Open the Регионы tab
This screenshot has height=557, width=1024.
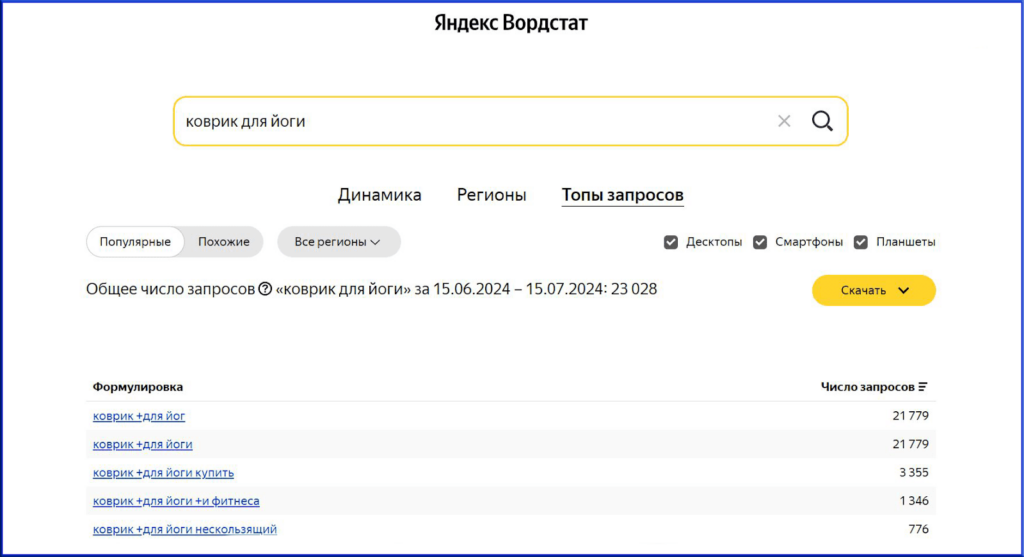coord(491,195)
